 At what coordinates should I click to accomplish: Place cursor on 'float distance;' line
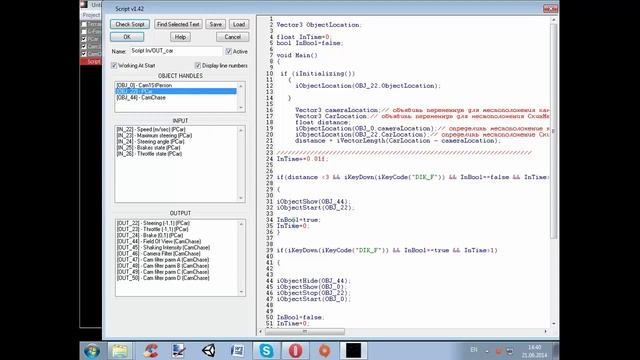322,122
